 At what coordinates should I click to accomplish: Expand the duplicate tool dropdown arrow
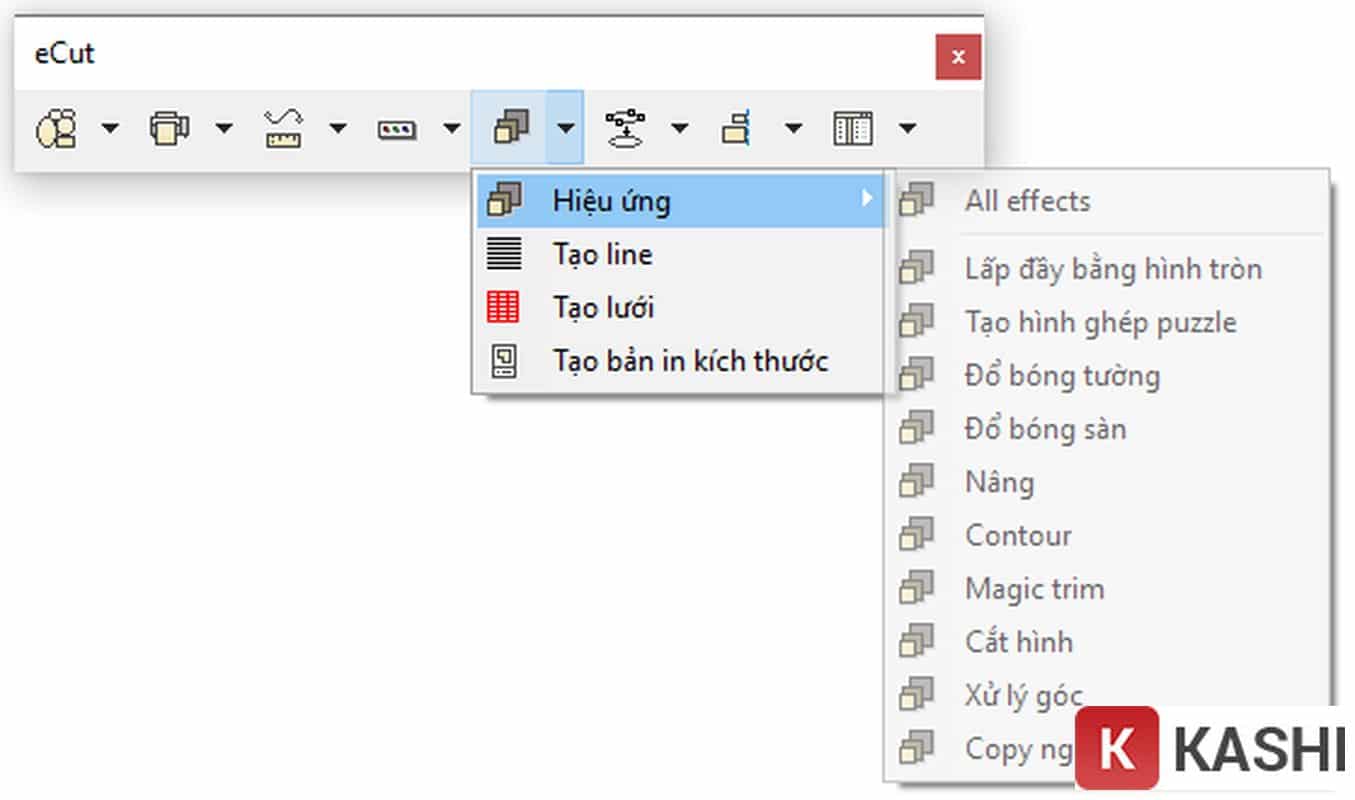pos(224,127)
